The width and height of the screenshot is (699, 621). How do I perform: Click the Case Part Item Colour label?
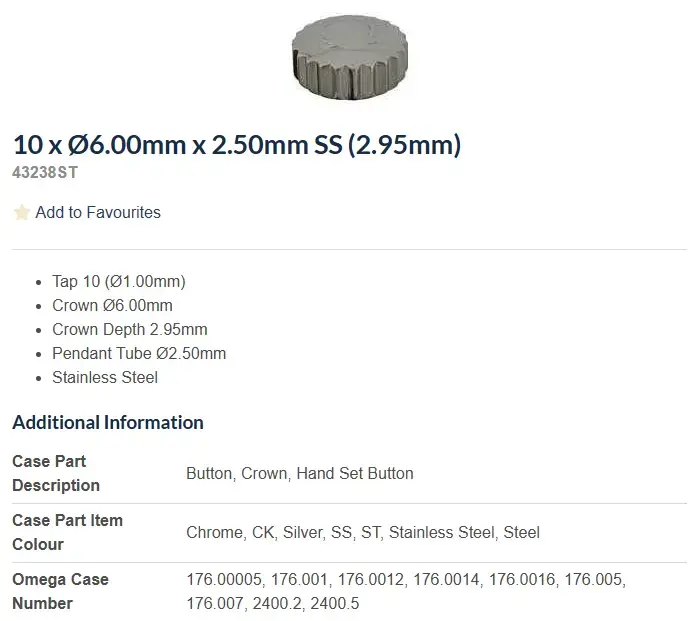67,532
